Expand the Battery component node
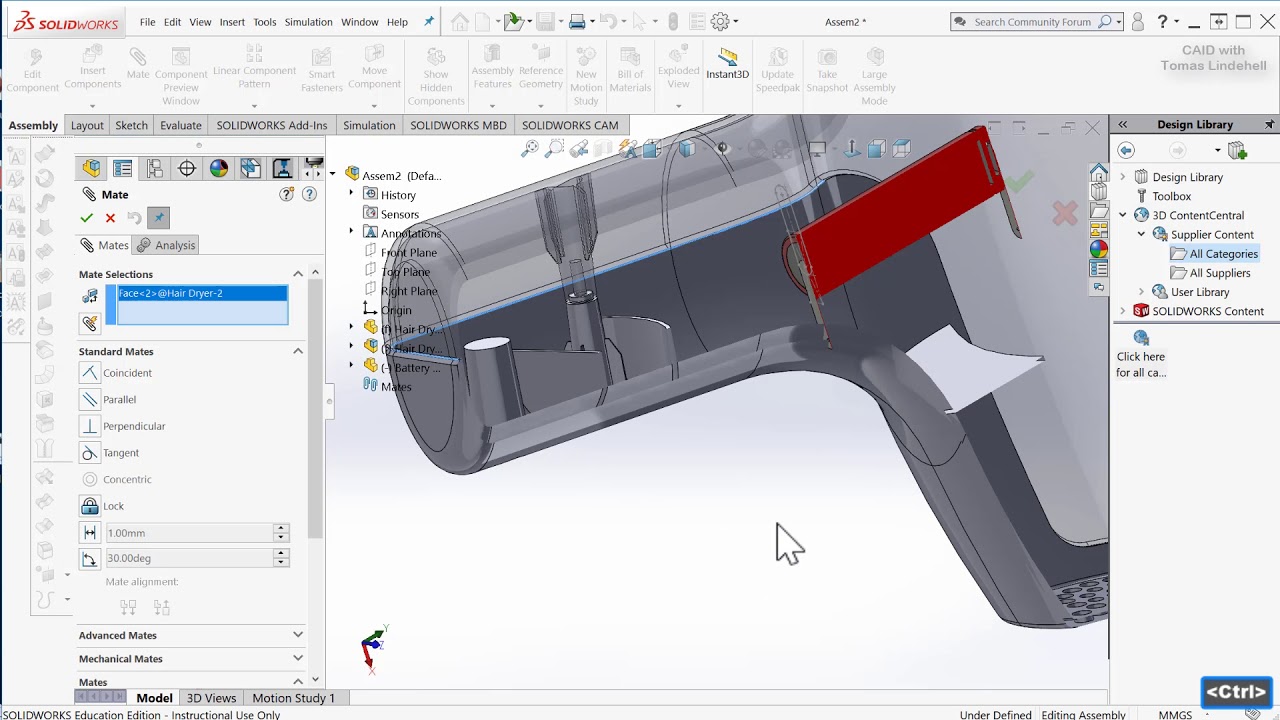Screen dimensions: 1280x720 351,368
